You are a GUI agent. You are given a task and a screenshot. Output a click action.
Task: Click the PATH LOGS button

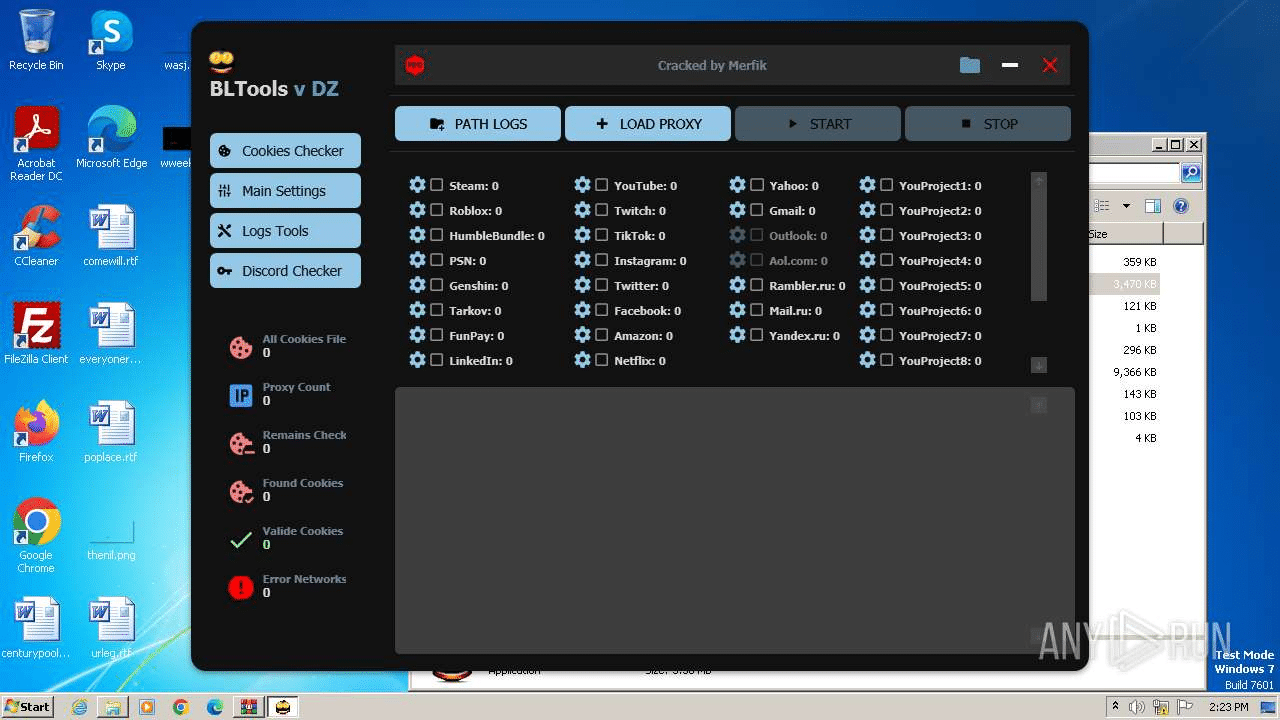[x=478, y=124]
